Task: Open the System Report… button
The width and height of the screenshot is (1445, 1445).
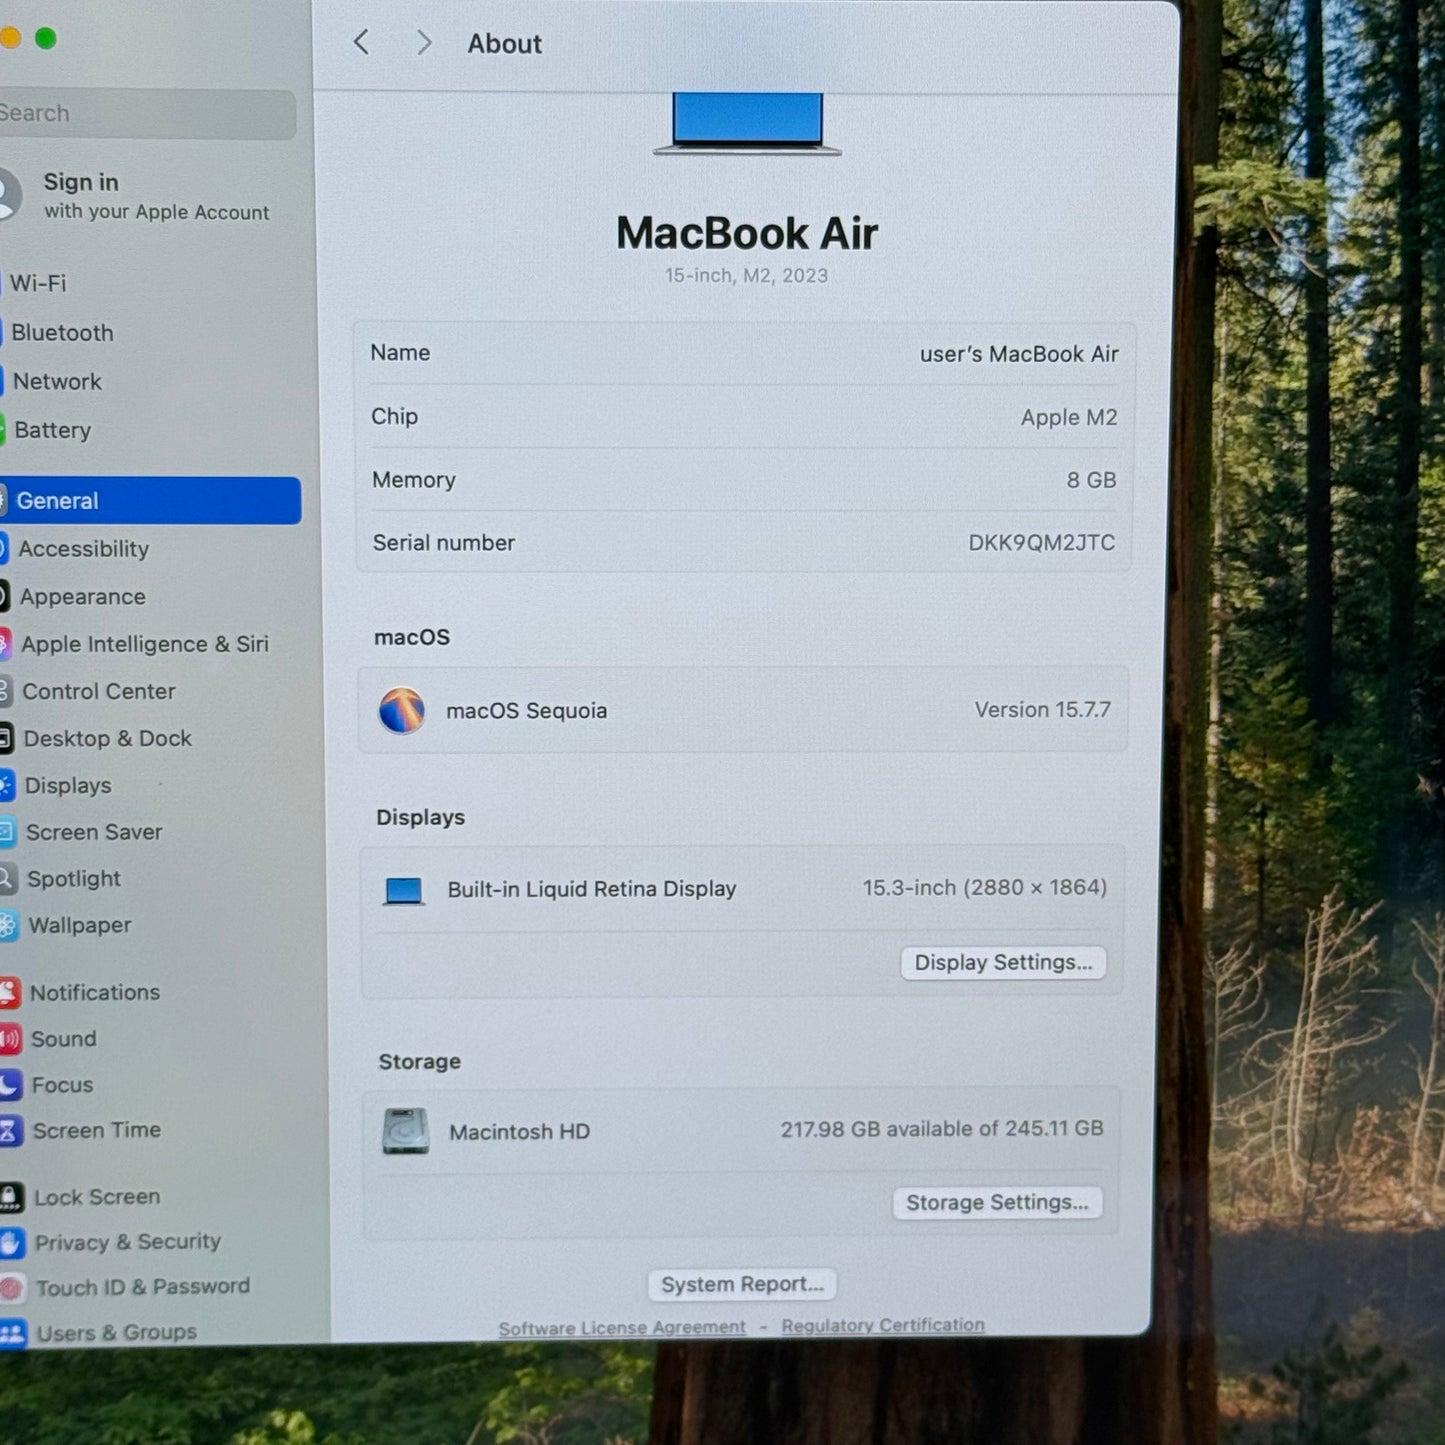Action: [742, 1284]
